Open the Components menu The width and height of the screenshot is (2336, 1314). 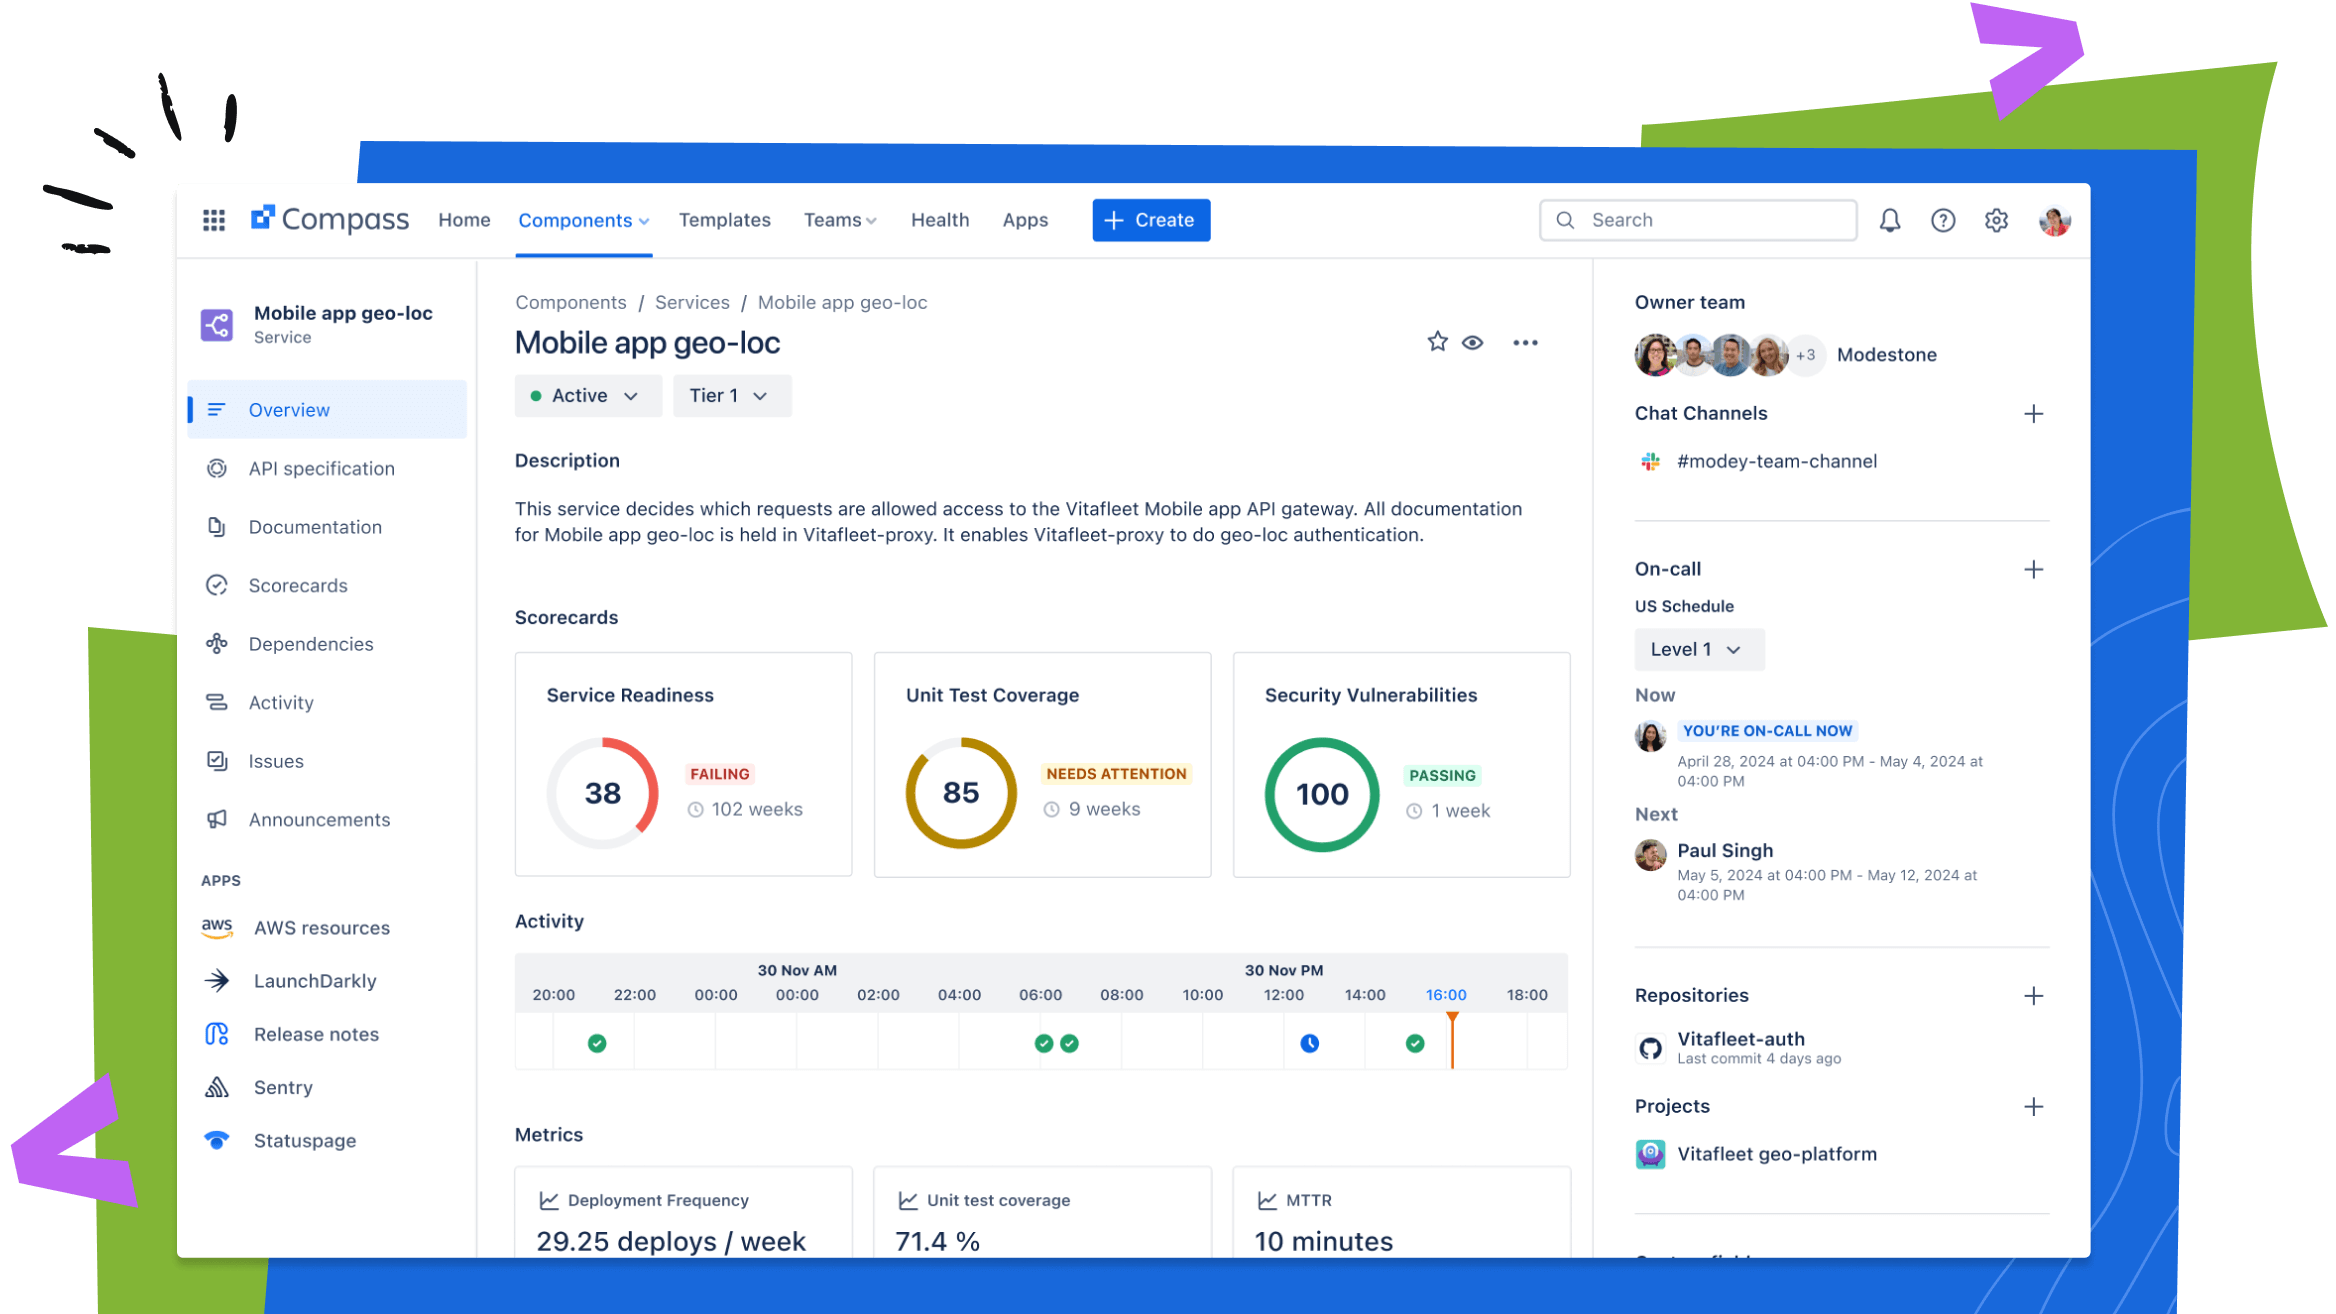tap(583, 220)
